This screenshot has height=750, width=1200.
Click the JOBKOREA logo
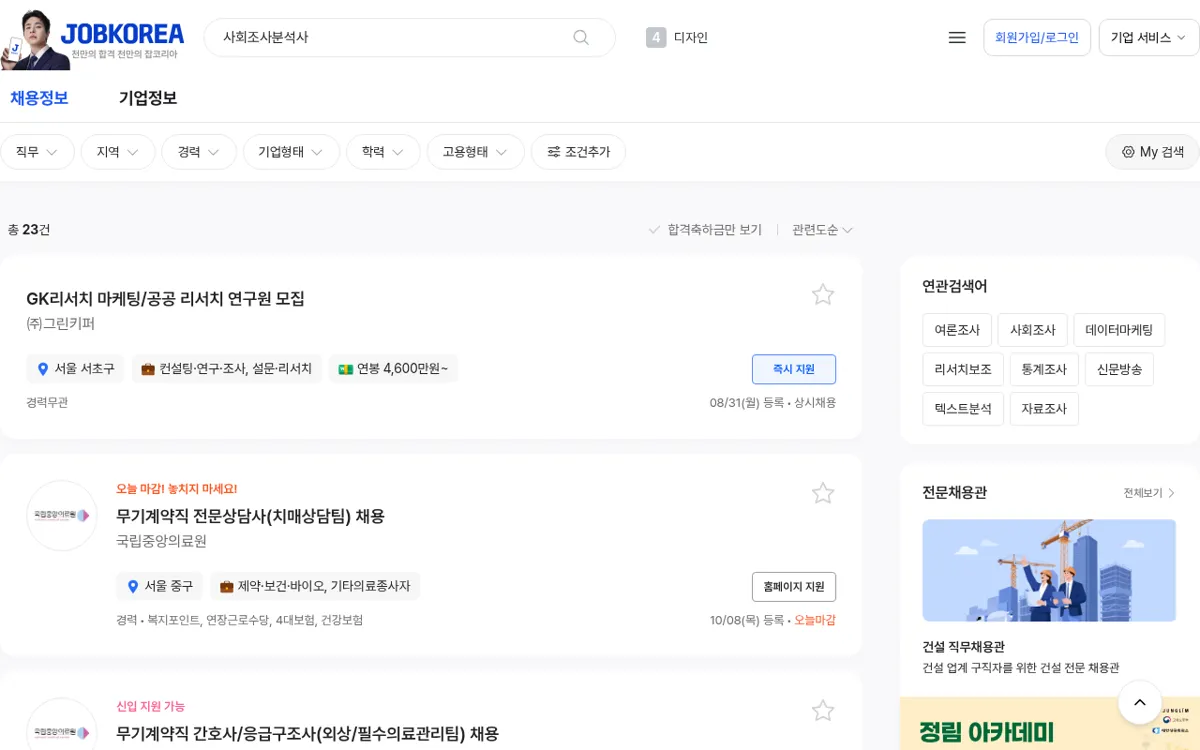pyautogui.click(x=122, y=35)
